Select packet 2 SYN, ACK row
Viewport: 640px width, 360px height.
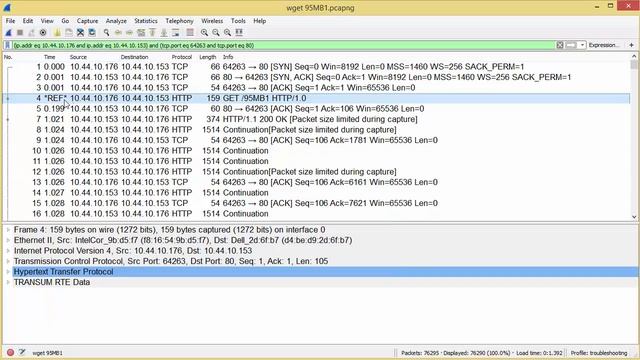pyautogui.click(x=316, y=77)
